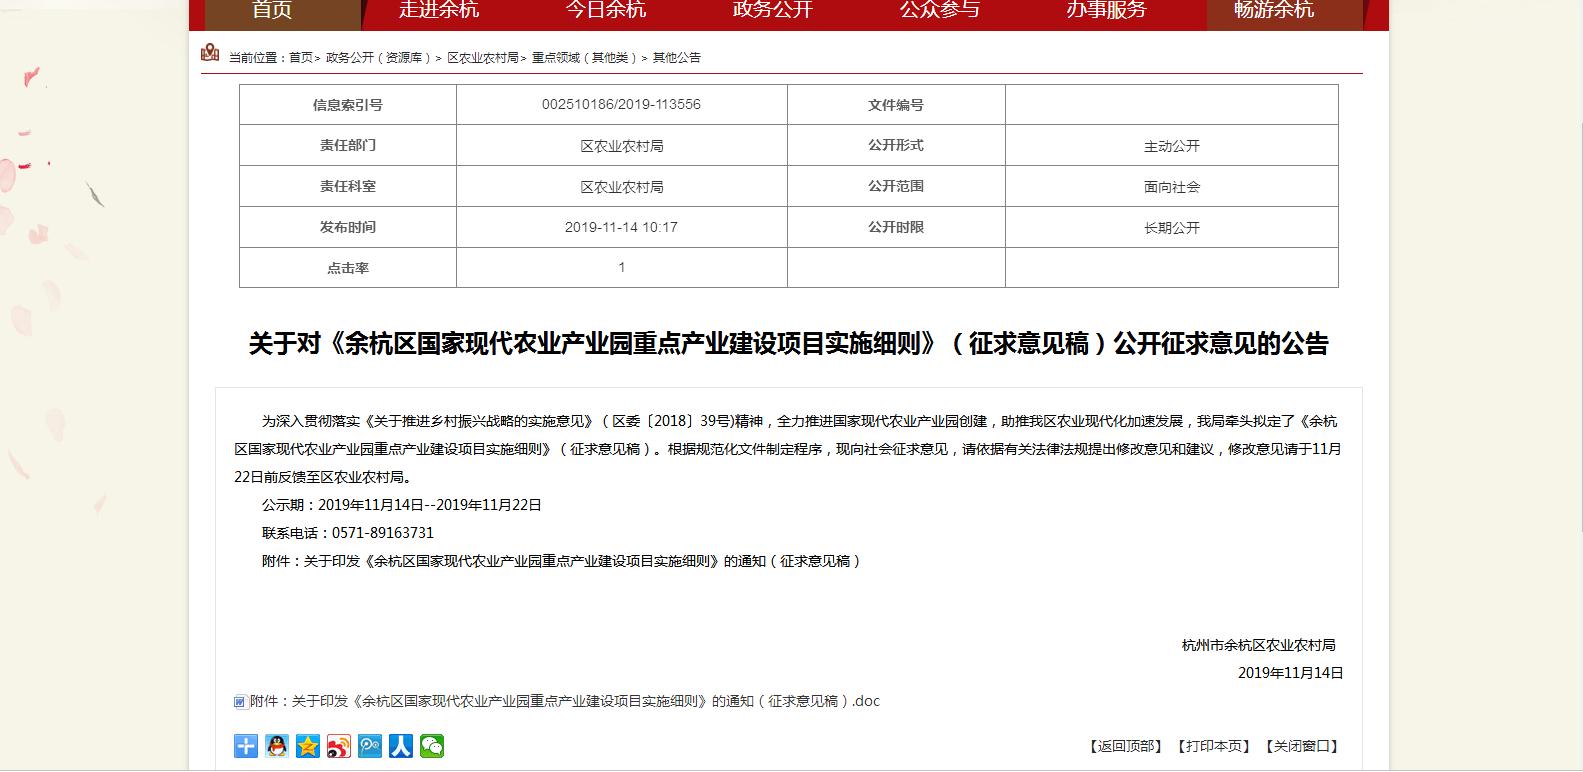Click the 长期公开 cell
The image size is (1583, 772).
pos(1172,228)
